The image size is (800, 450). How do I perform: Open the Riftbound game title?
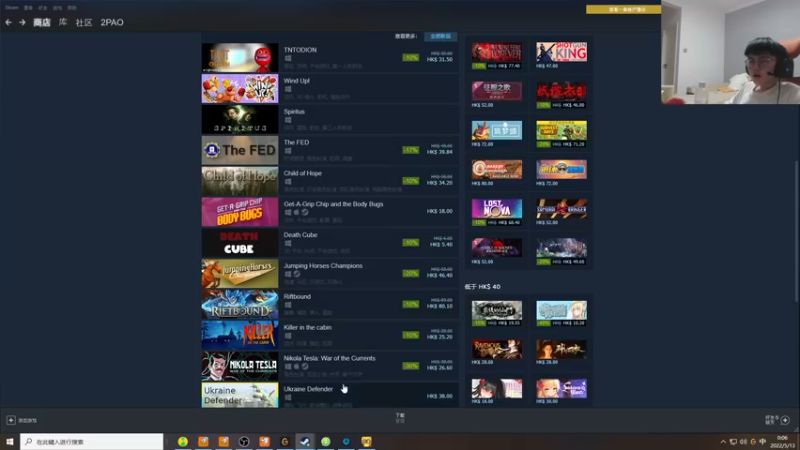[297, 296]
